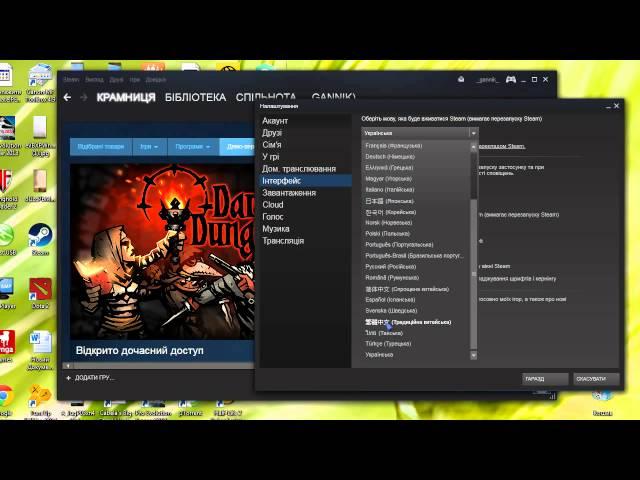Open the Довідка menu in the menu bar
The image size is (640, 480).
click(156, 80)
